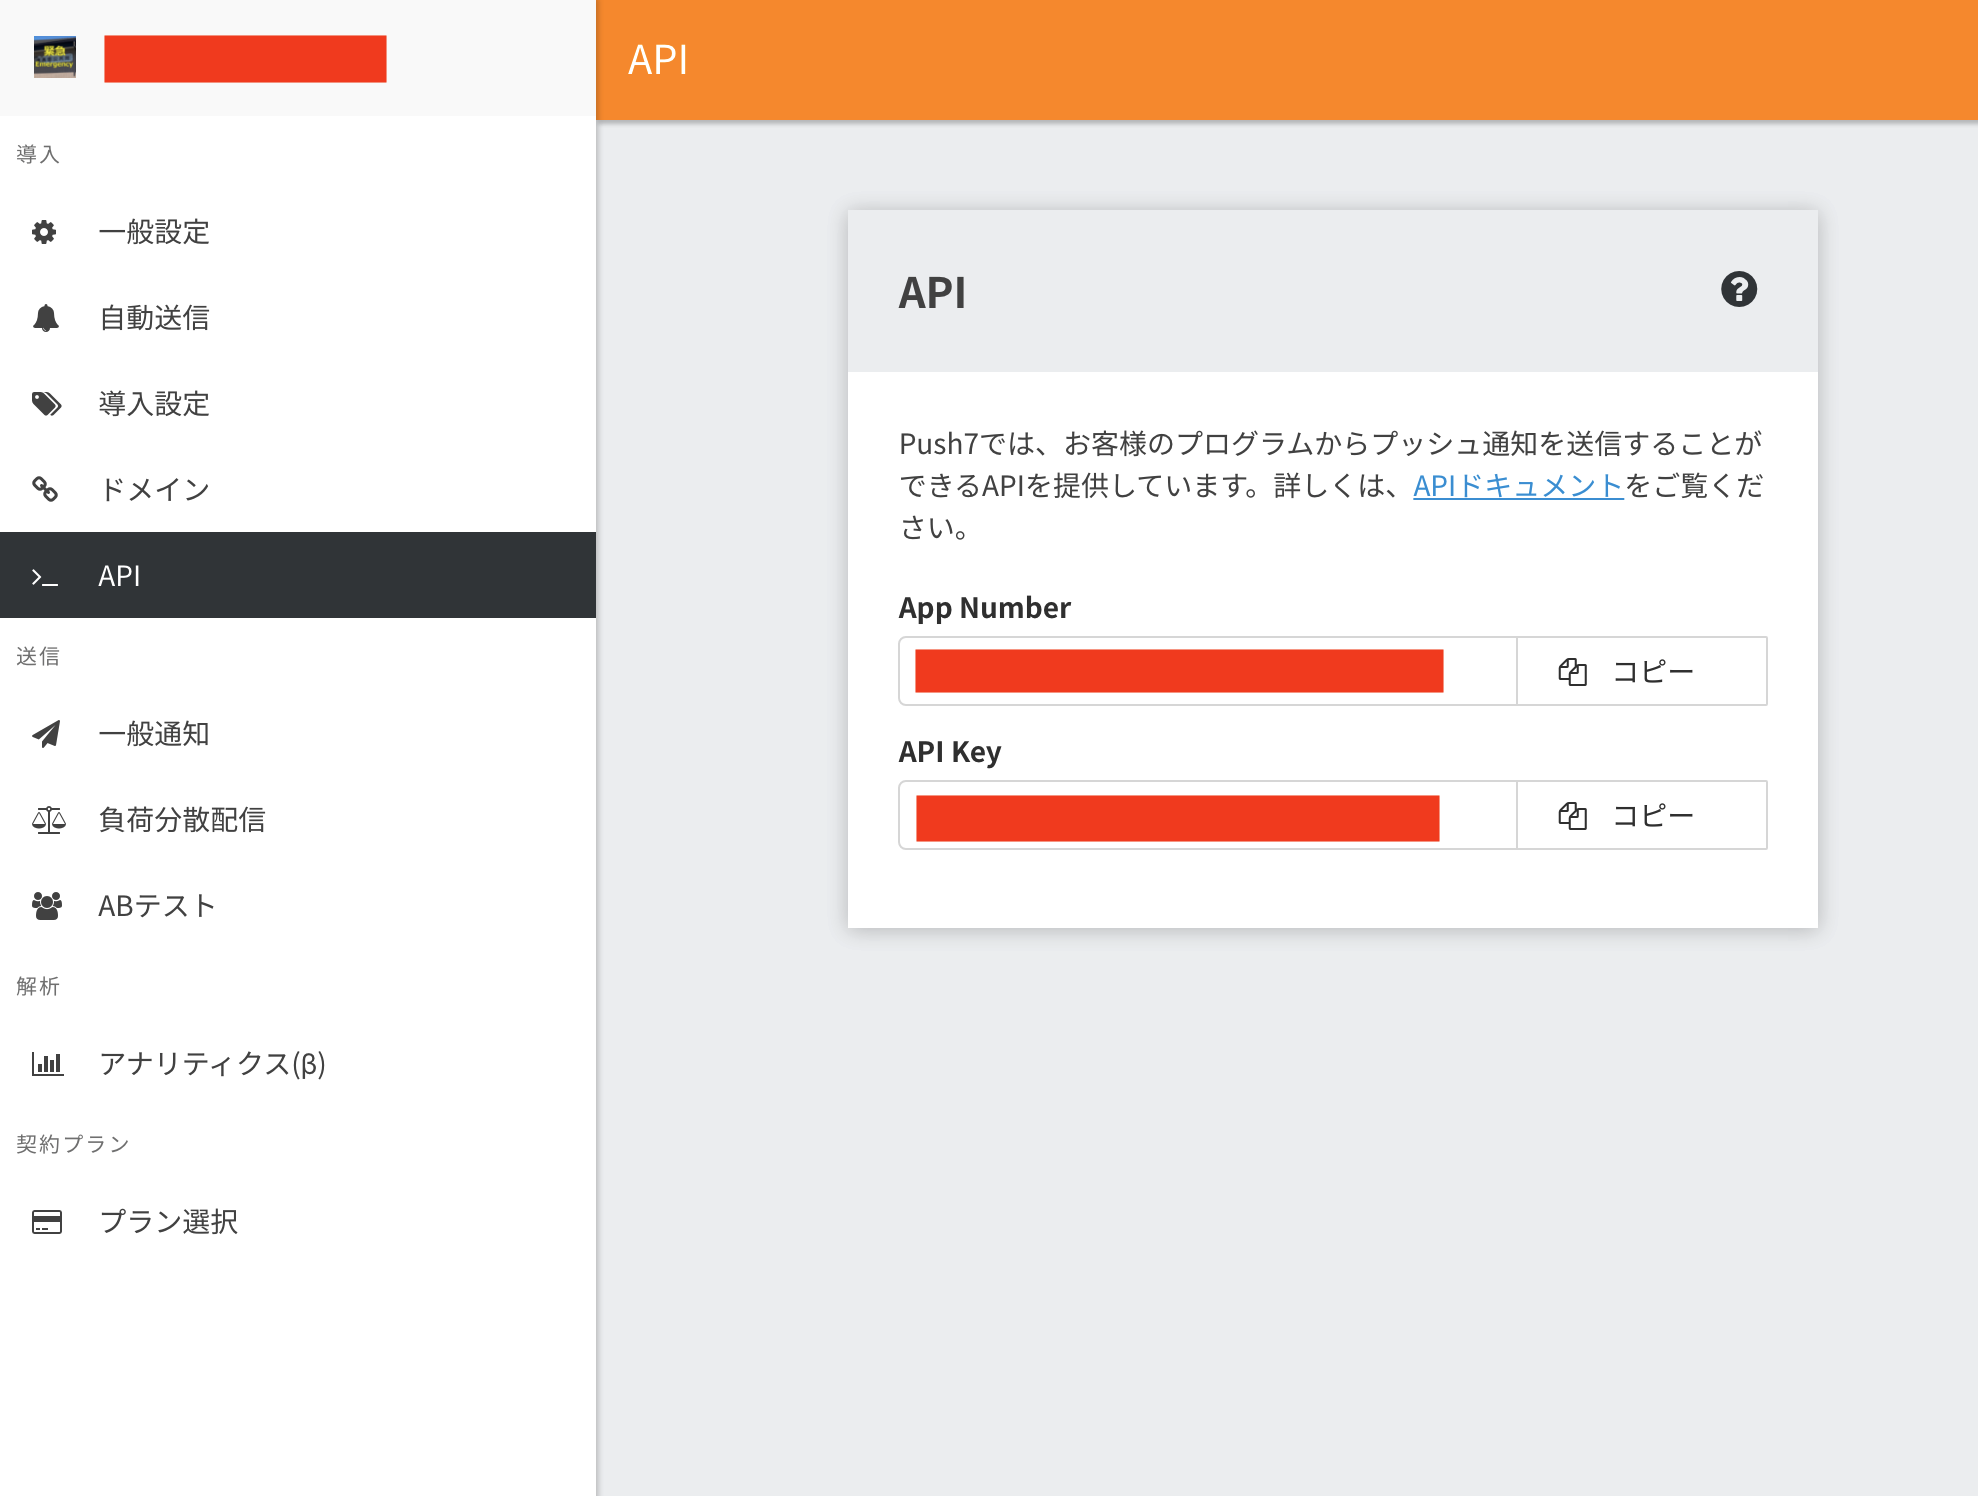The height and width of the screenshot is (1496, 1978).
Task: Click the credit card icon for プラン選択
Action: [x=47, y=1222]
